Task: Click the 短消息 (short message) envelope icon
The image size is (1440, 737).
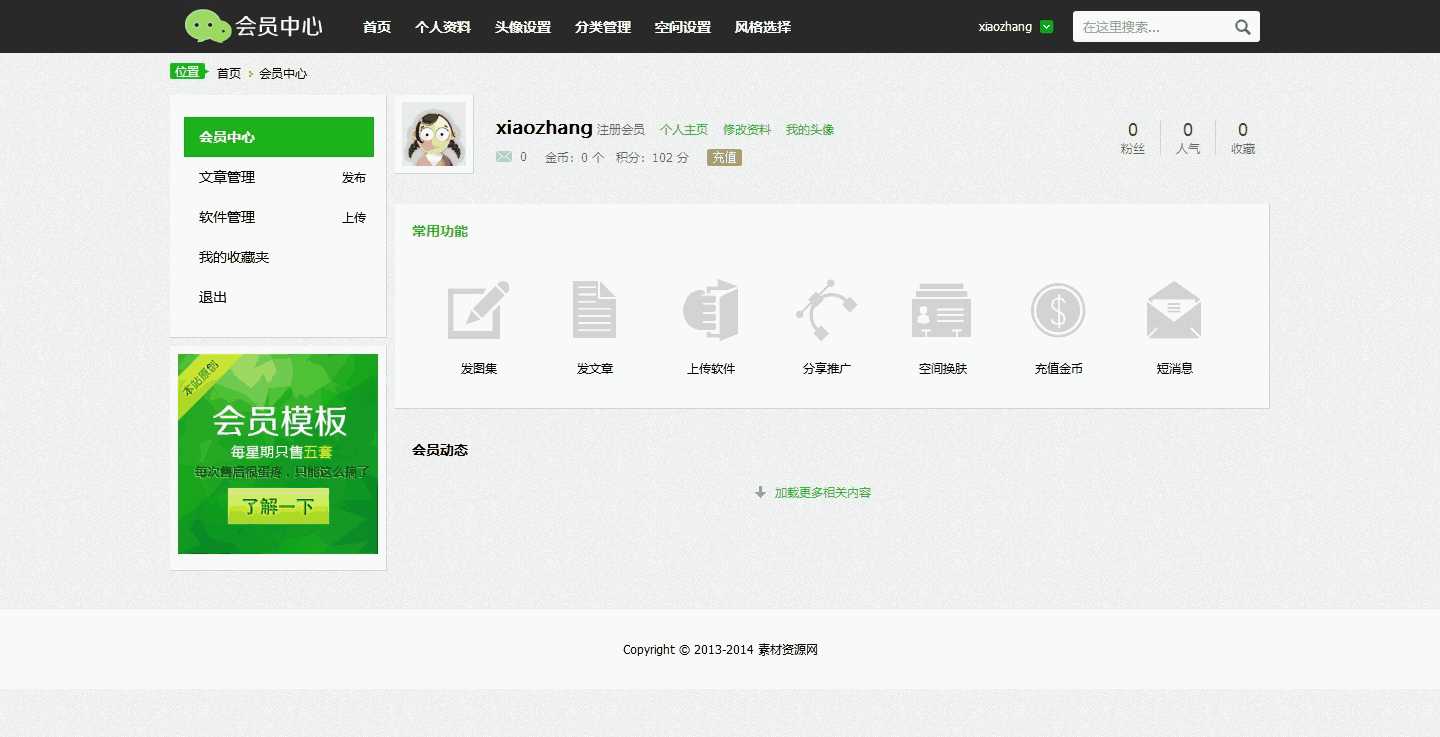Action: (x=1173, y=310)
